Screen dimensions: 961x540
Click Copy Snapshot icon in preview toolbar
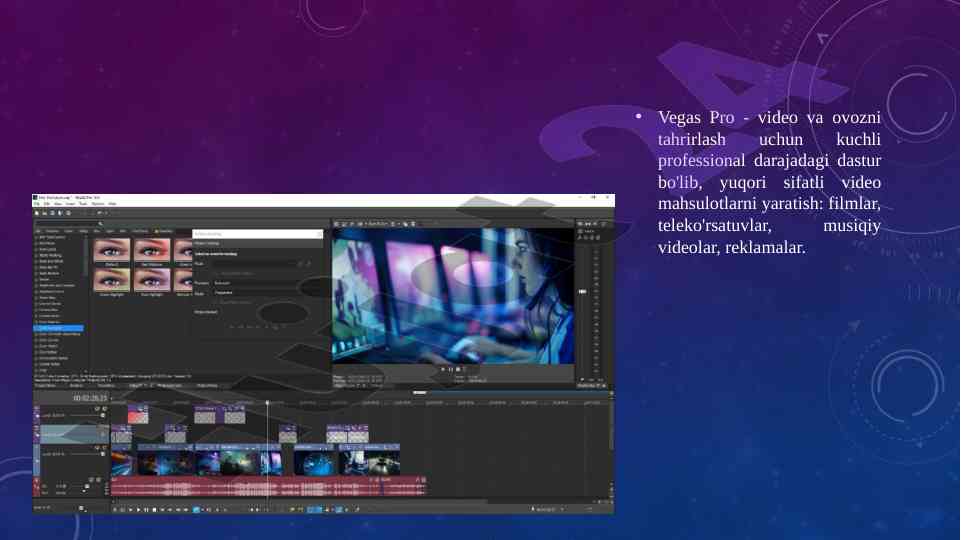[x=405, y=224]
